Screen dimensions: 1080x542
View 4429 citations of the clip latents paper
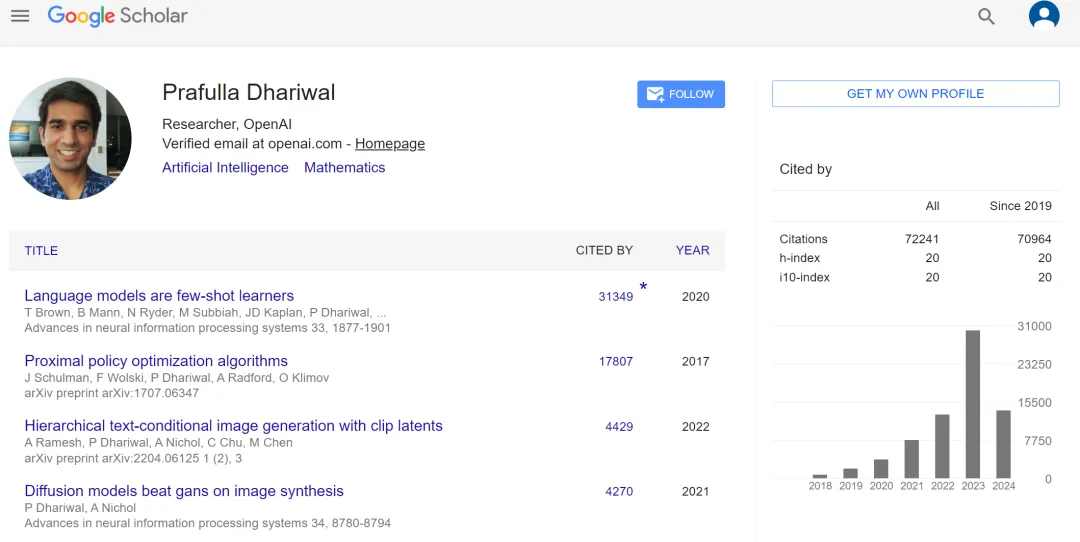(x=619, y=427)
